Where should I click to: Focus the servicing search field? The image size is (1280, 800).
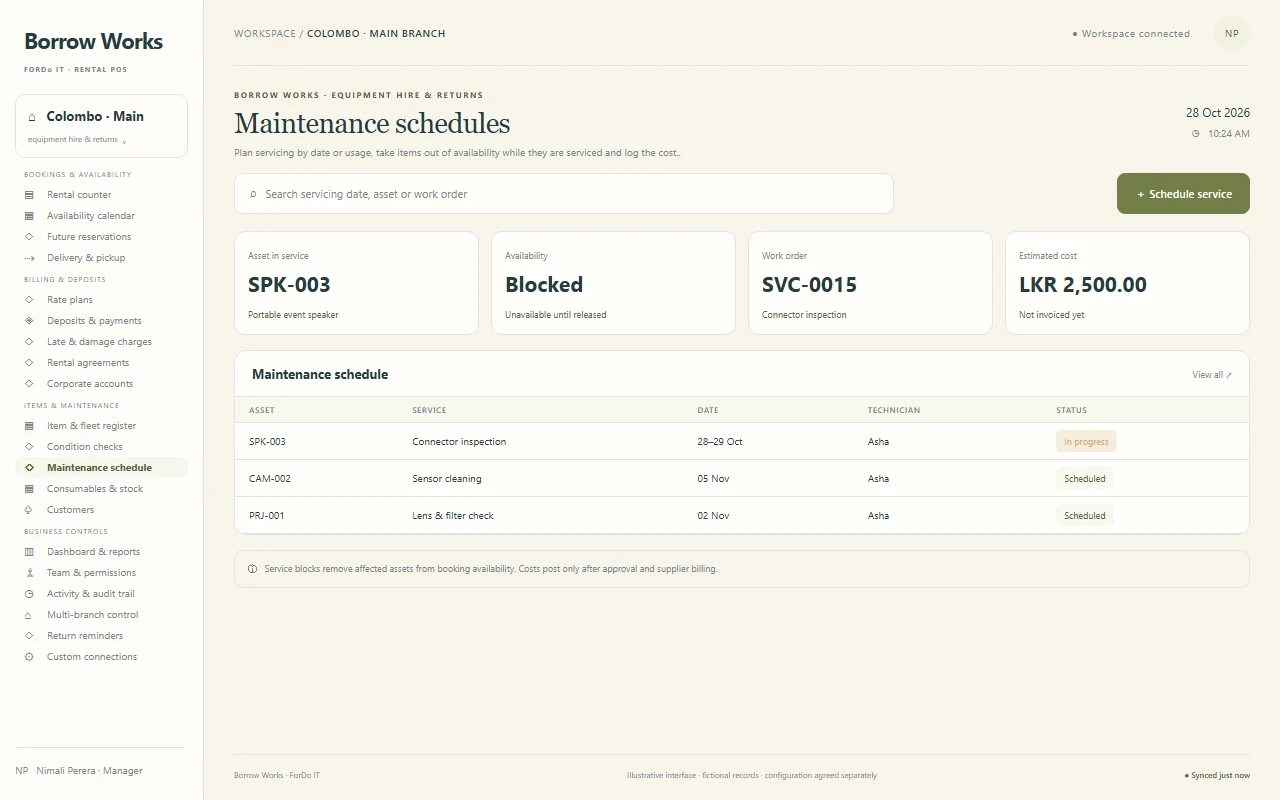[564, 194]
